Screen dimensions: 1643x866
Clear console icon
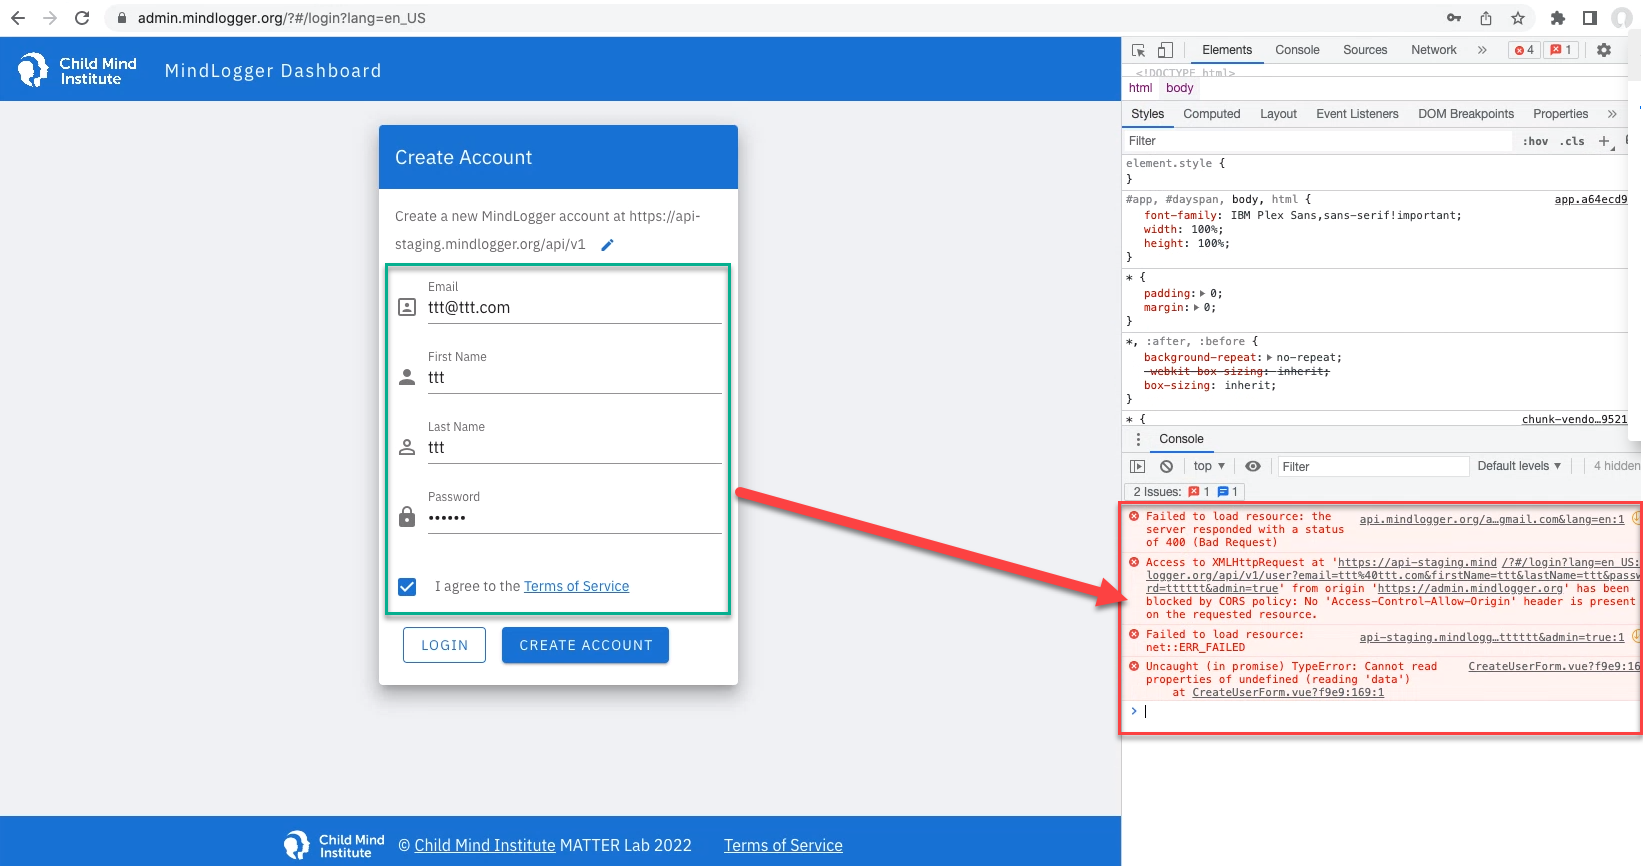click(x=1166, y=466)
